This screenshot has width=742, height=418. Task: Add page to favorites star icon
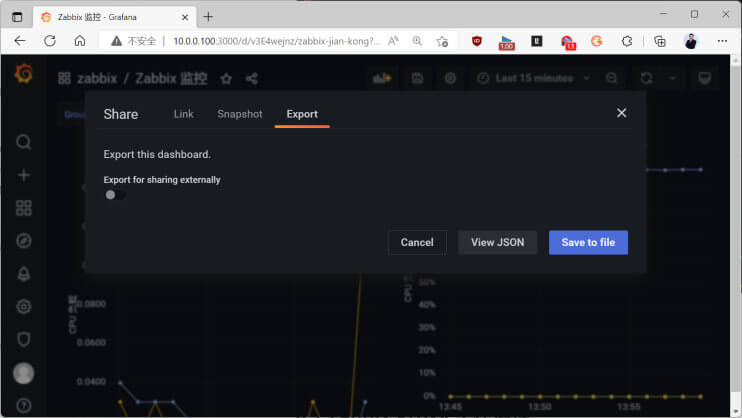pyautogui.click(x=442, y=41)
